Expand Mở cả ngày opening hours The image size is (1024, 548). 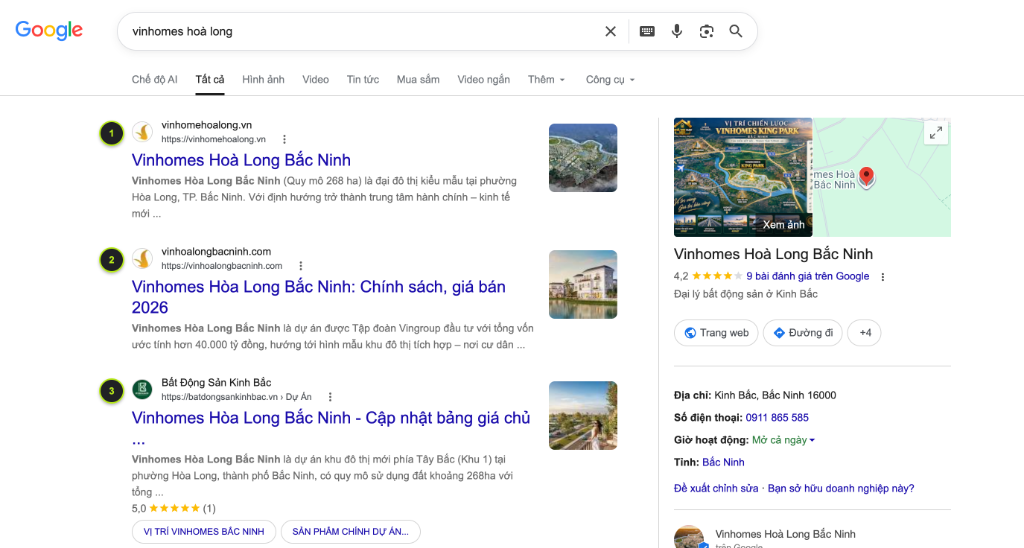pos(784,440)
